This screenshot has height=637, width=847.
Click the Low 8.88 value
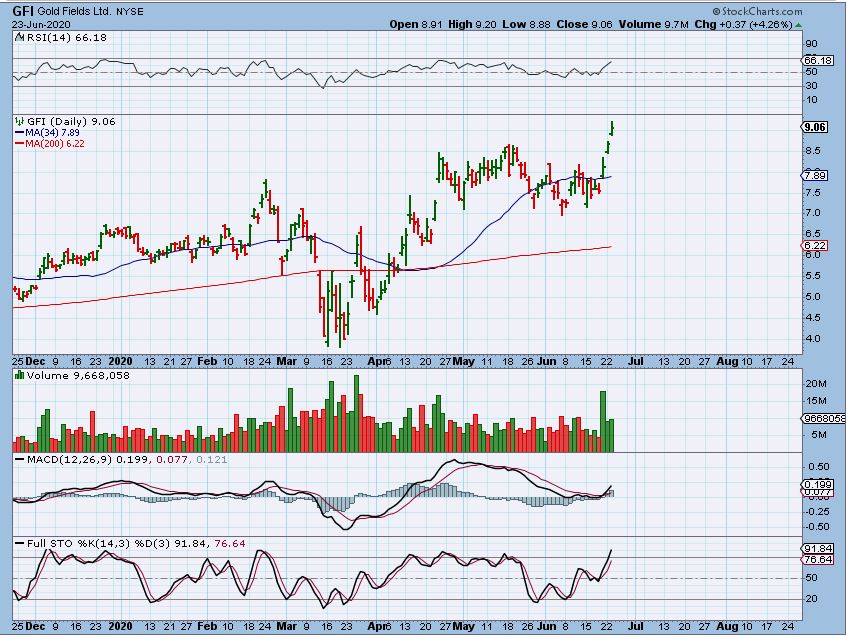(527, 24)
